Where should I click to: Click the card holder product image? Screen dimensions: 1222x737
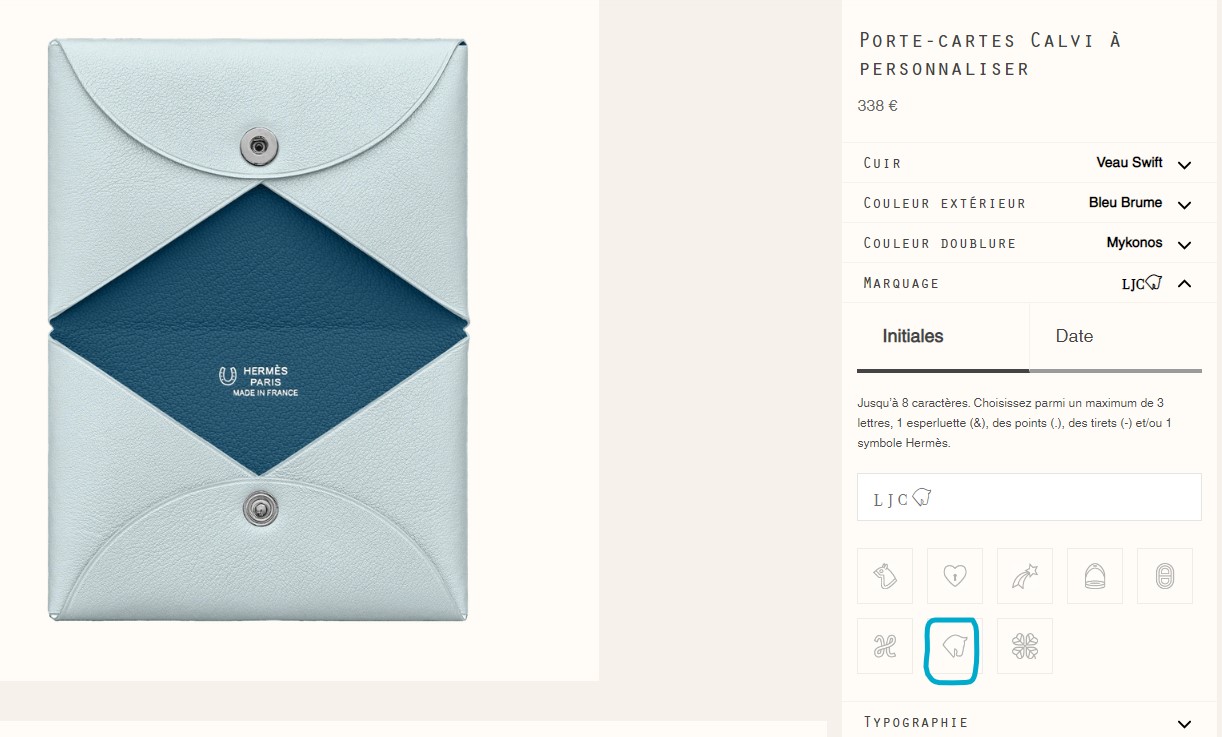coord(259,329)
